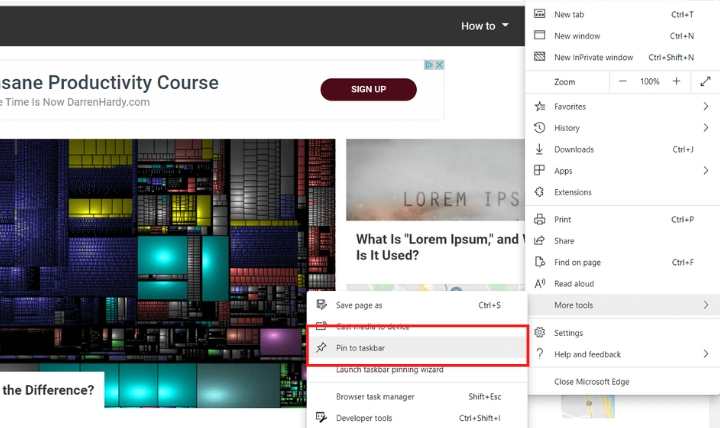Open the How to dropdown
The height and width of the screenshot is (428, 720).
click(x=485, y=26)
